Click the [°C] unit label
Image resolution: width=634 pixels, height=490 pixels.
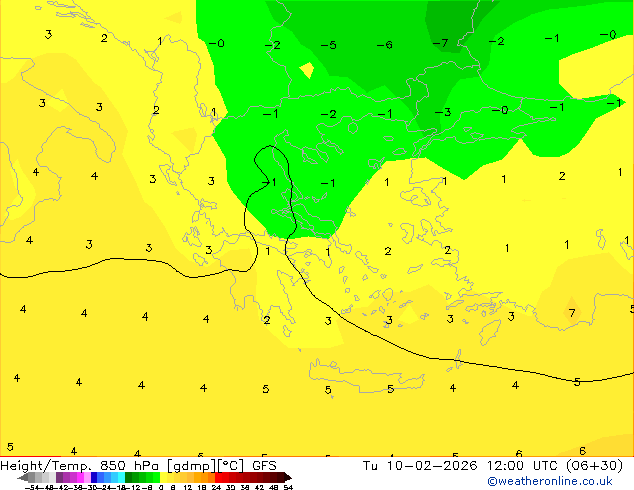(x=231, y=466)
